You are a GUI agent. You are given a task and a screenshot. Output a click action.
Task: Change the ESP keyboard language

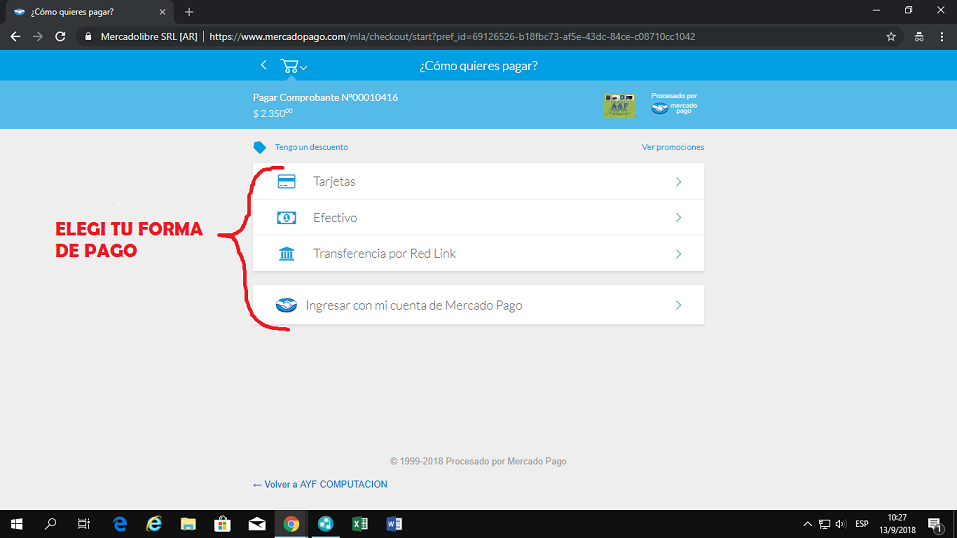pyautogui.click(x=862, y=524)
